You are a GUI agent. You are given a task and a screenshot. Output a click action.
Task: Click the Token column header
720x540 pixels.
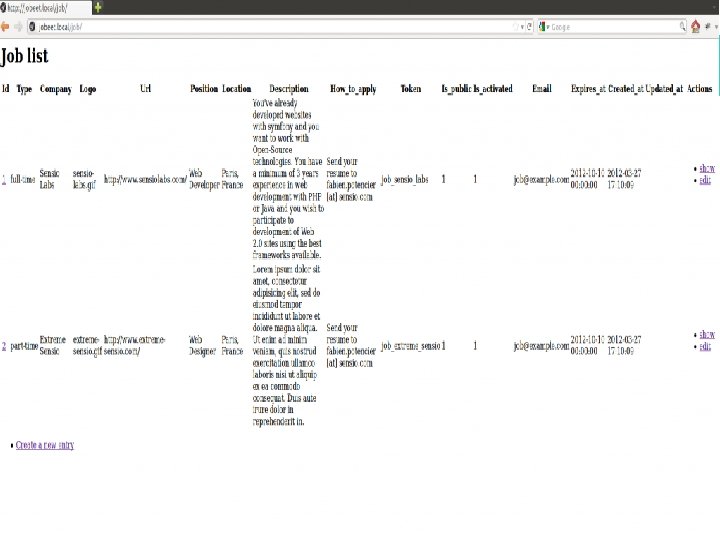pyautogui.click(x=411, y=89)
